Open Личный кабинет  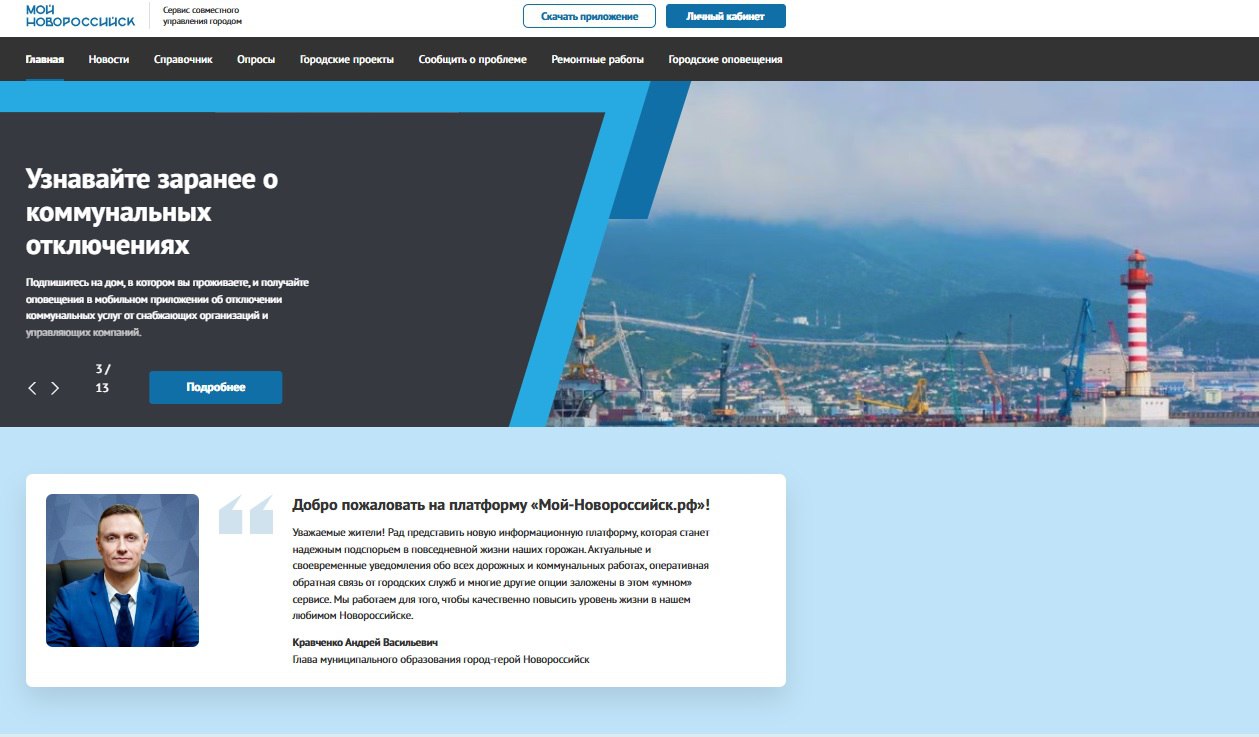pyautogui.click(x=725, y=16)
